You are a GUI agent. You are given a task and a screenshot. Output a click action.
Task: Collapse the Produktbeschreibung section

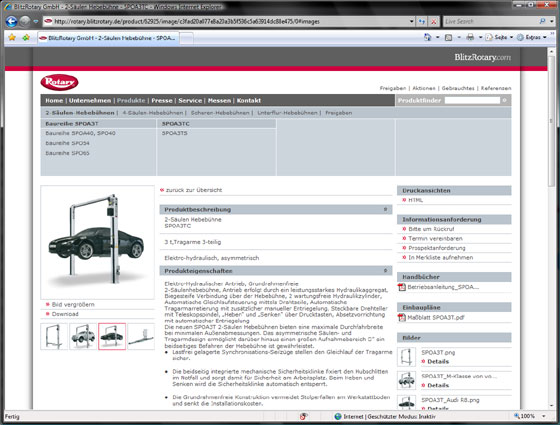coord(385,209)
